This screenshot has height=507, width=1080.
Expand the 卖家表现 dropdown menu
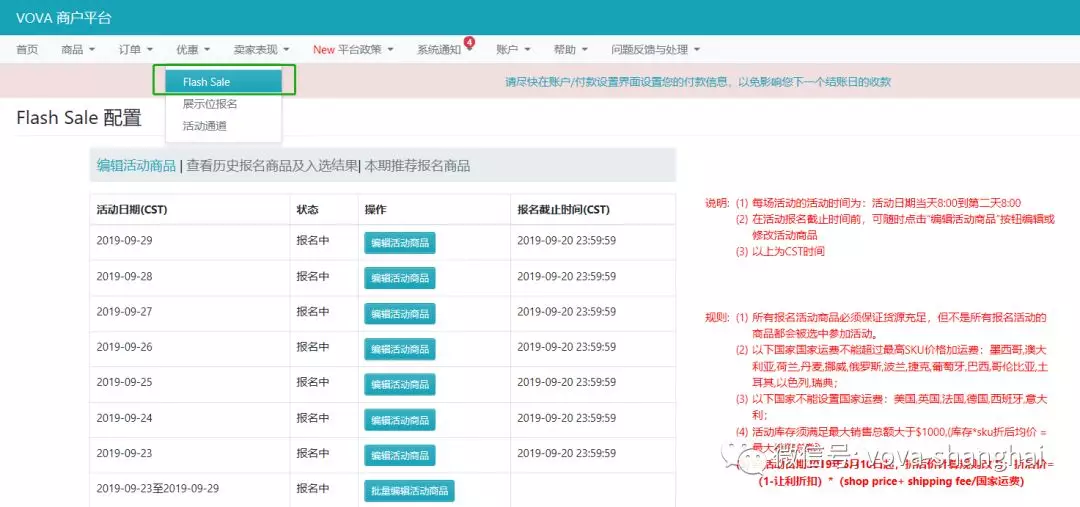click(261, 50)
